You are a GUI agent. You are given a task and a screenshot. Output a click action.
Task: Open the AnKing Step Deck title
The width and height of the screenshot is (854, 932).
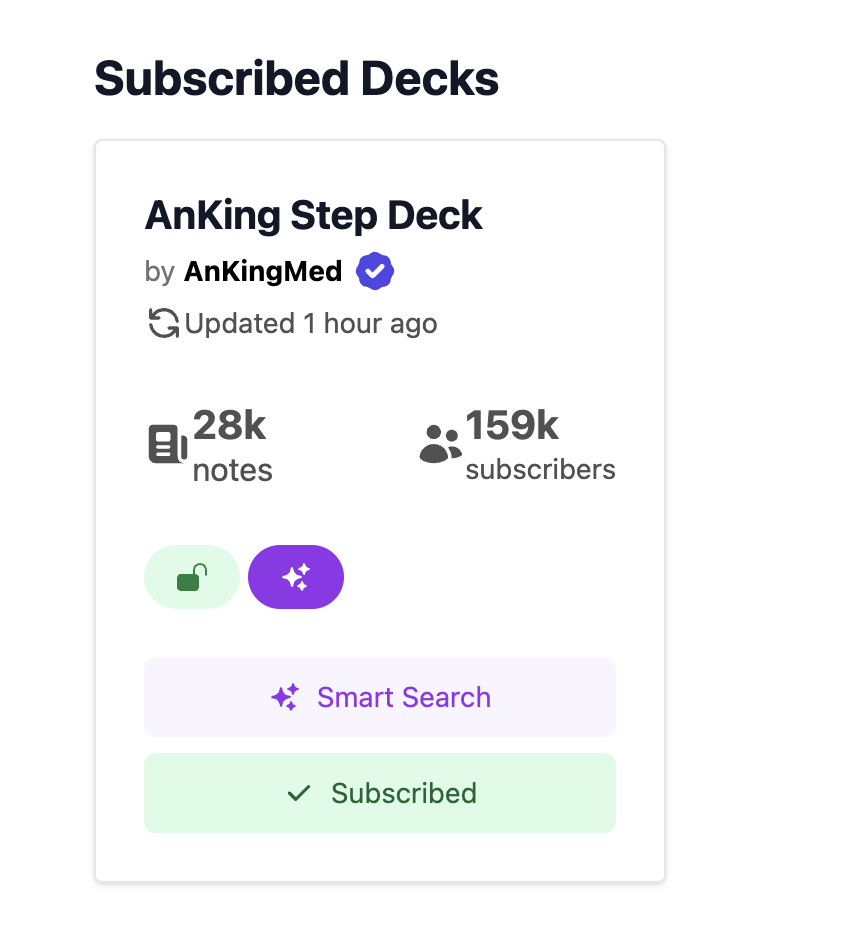pyautogui.click(x=314, y=215)
